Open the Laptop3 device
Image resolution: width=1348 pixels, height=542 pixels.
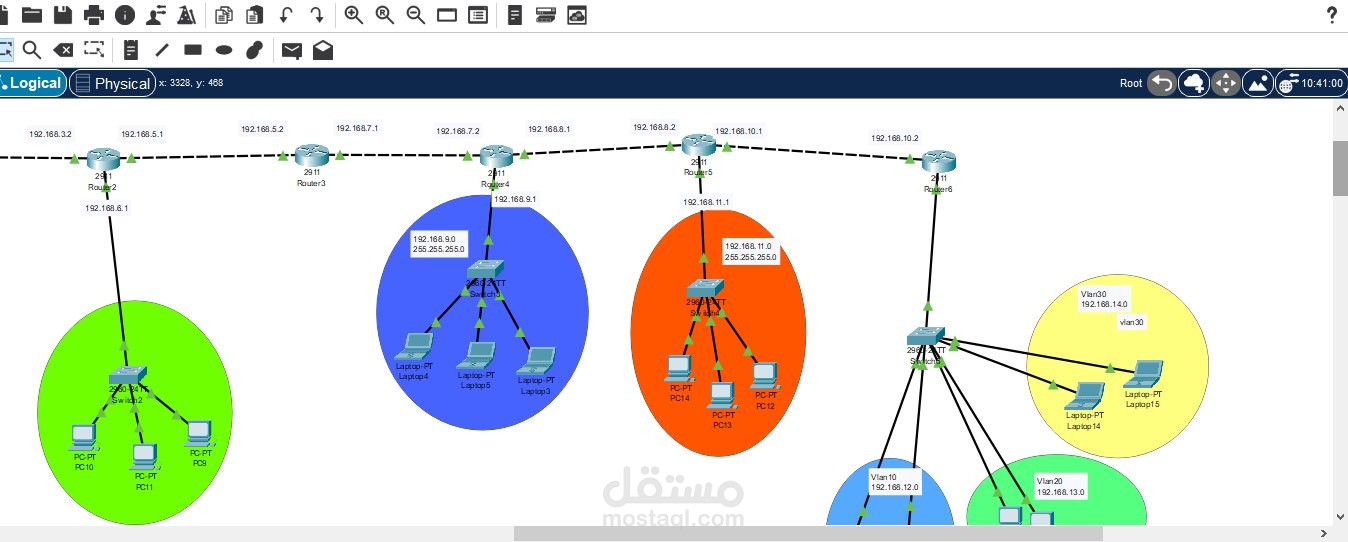click(535, 361)
